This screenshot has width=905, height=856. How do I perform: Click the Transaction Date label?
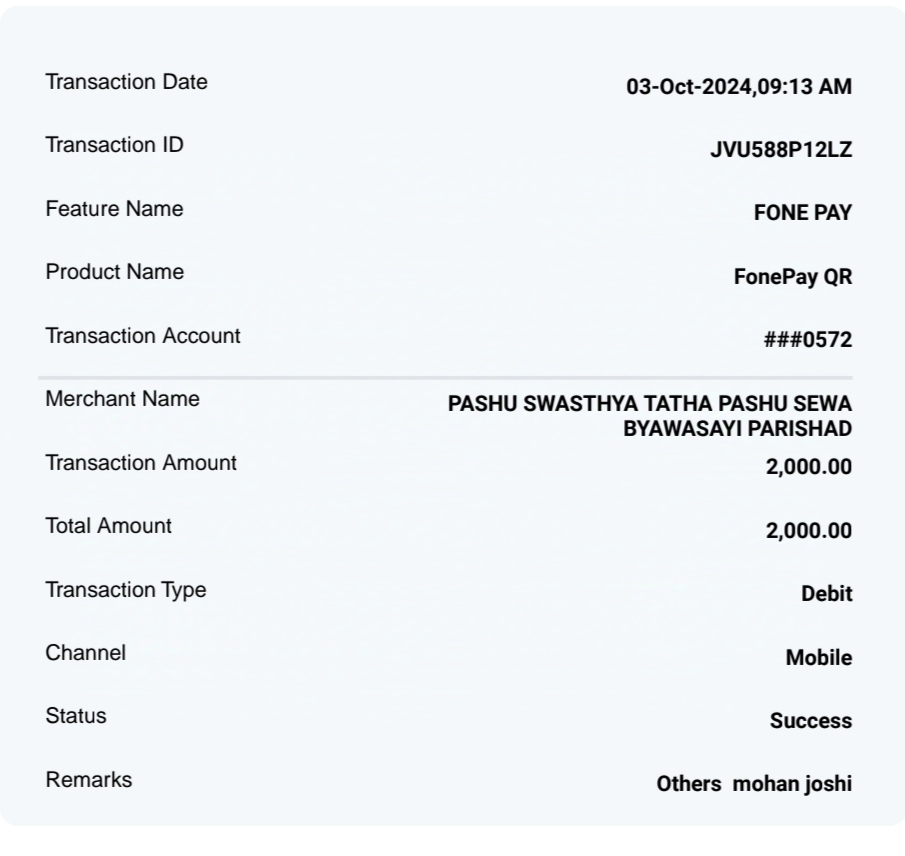pyautogui.click(x=126, y=82)
